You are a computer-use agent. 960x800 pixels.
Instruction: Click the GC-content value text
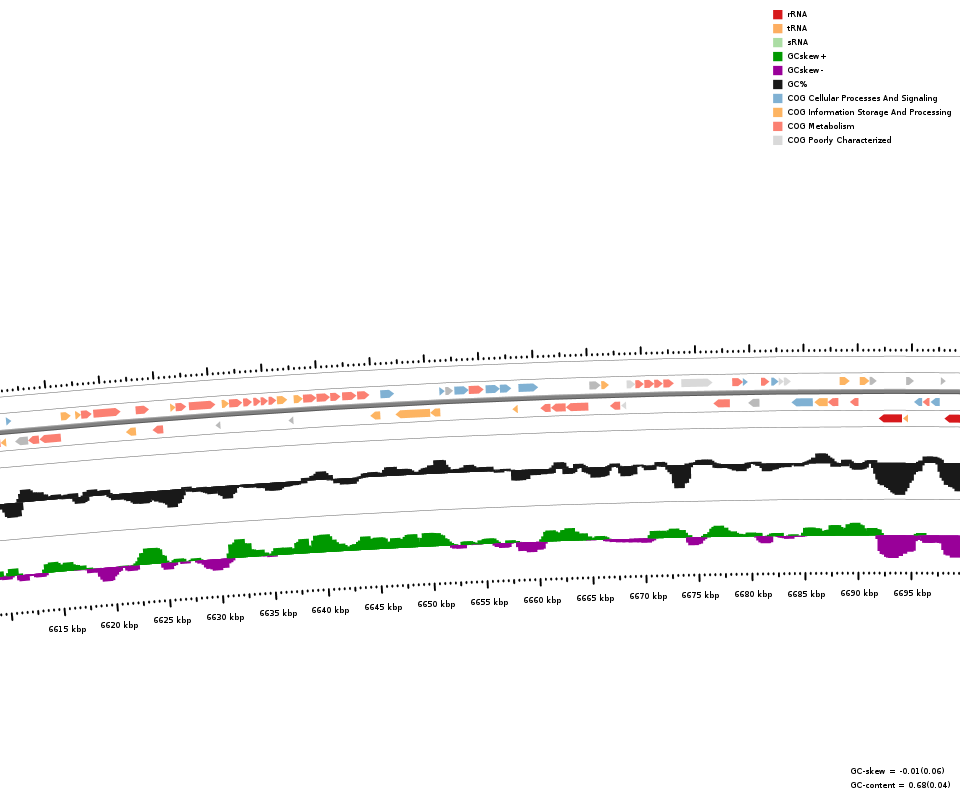900,785
